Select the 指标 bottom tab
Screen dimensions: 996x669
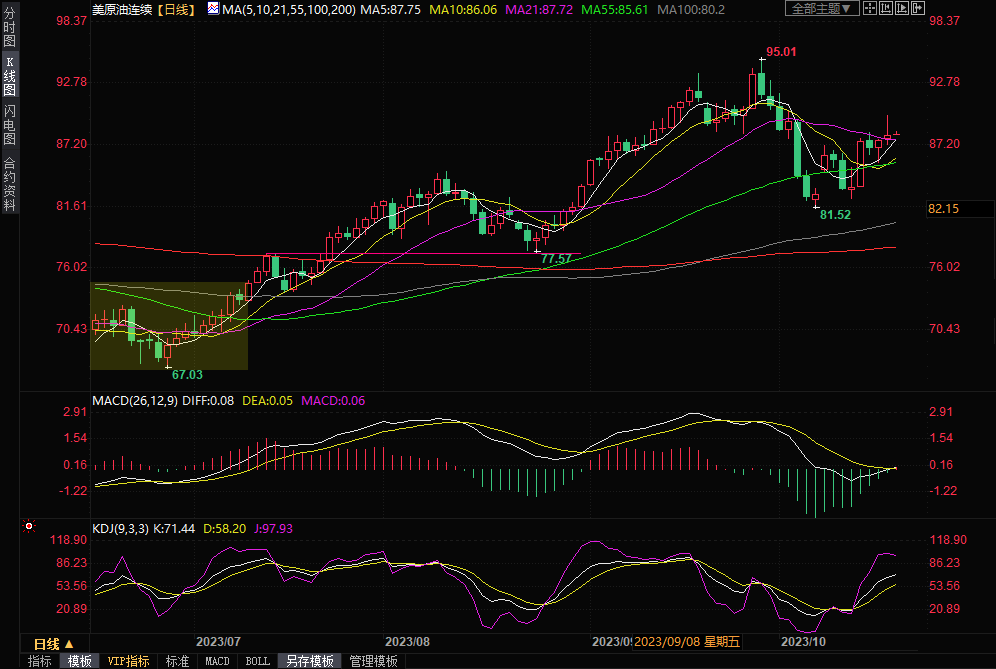(39, 661)
